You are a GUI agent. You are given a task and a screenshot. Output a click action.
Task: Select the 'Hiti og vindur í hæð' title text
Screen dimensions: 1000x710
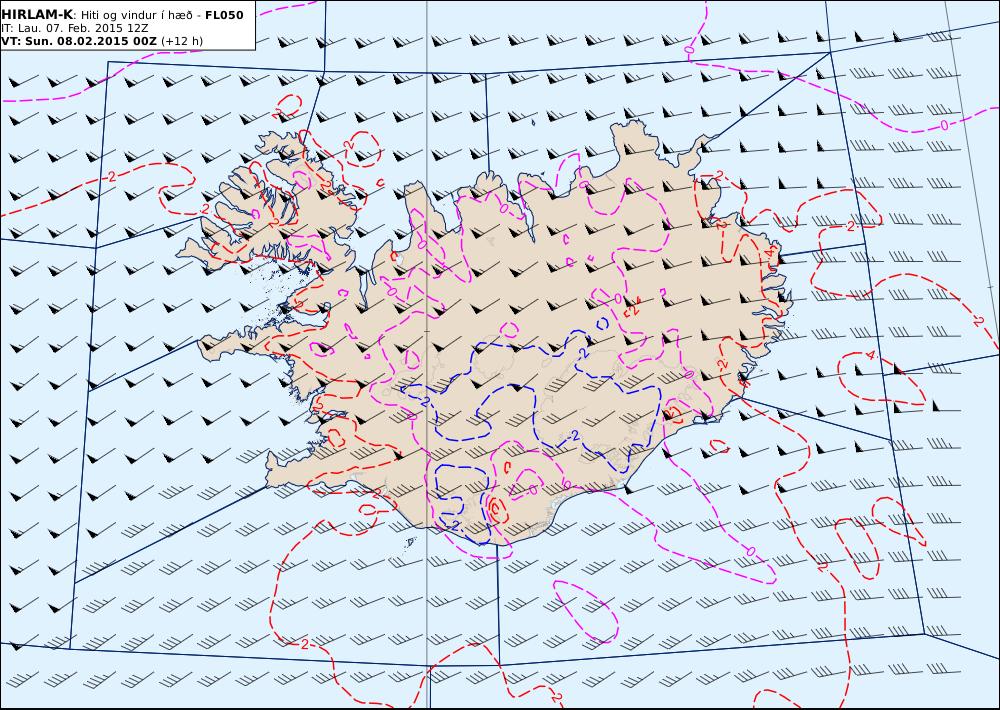click(136, 15)
